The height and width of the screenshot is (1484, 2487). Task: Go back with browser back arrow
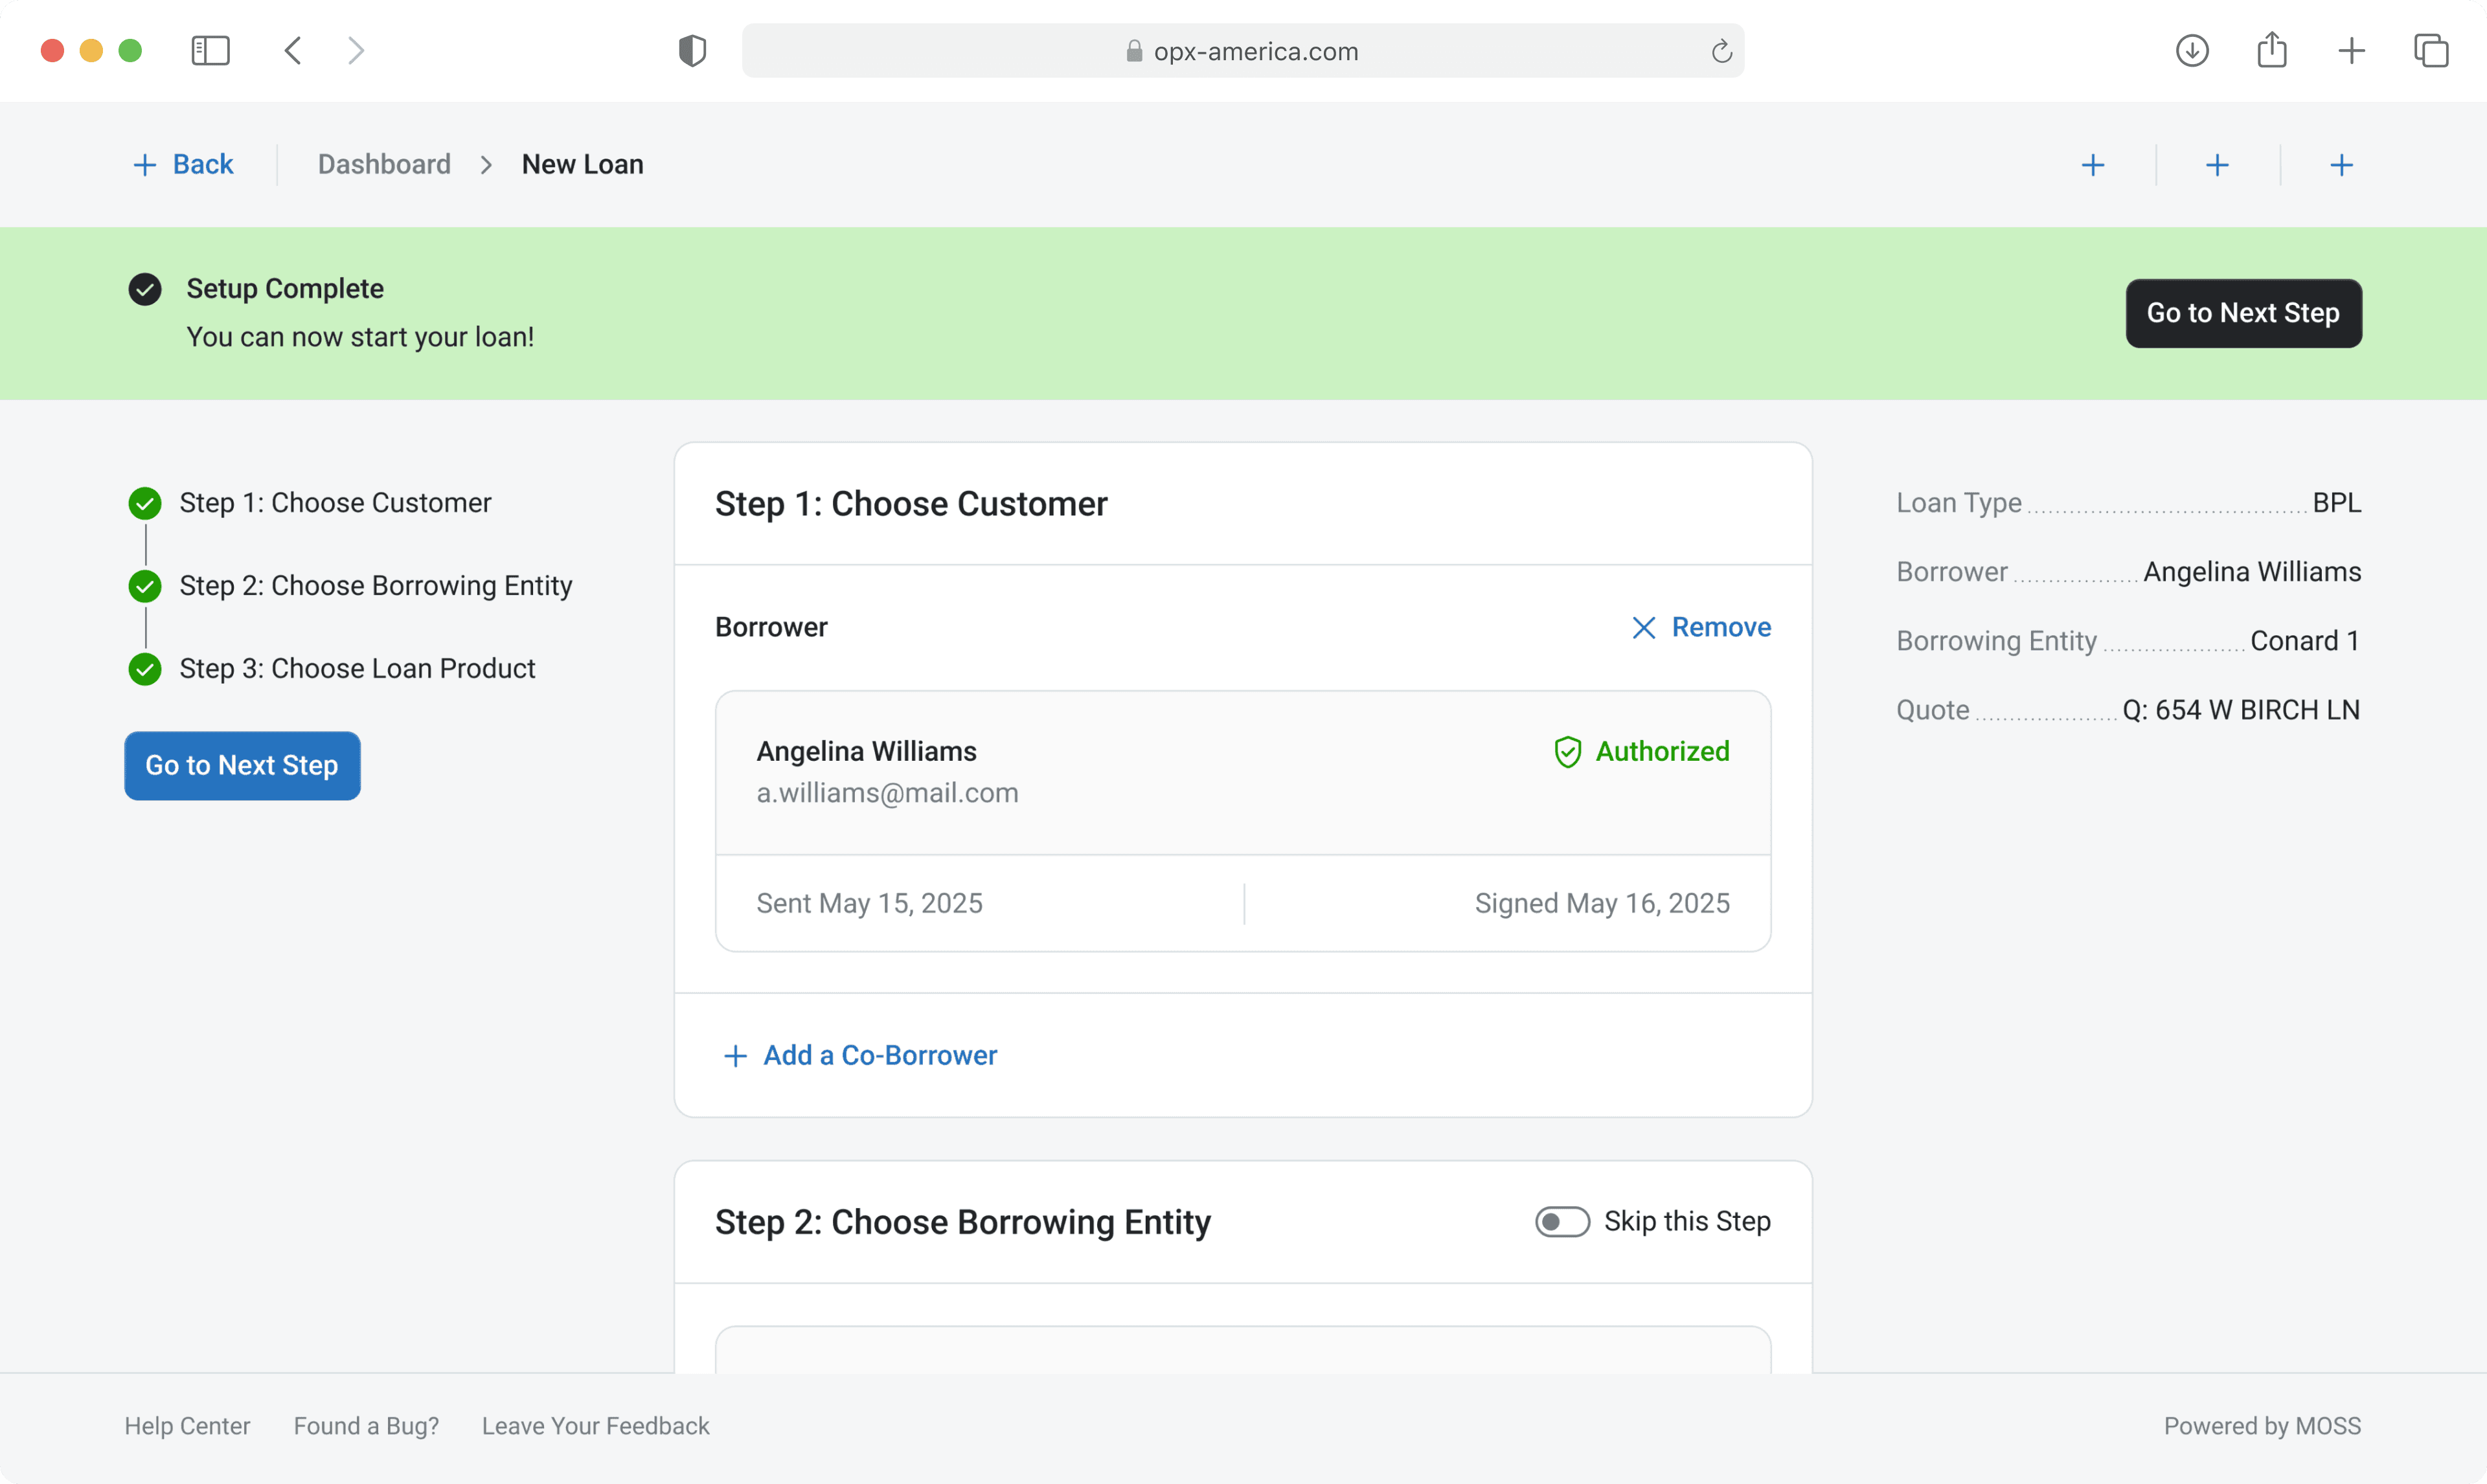[293, 51]
